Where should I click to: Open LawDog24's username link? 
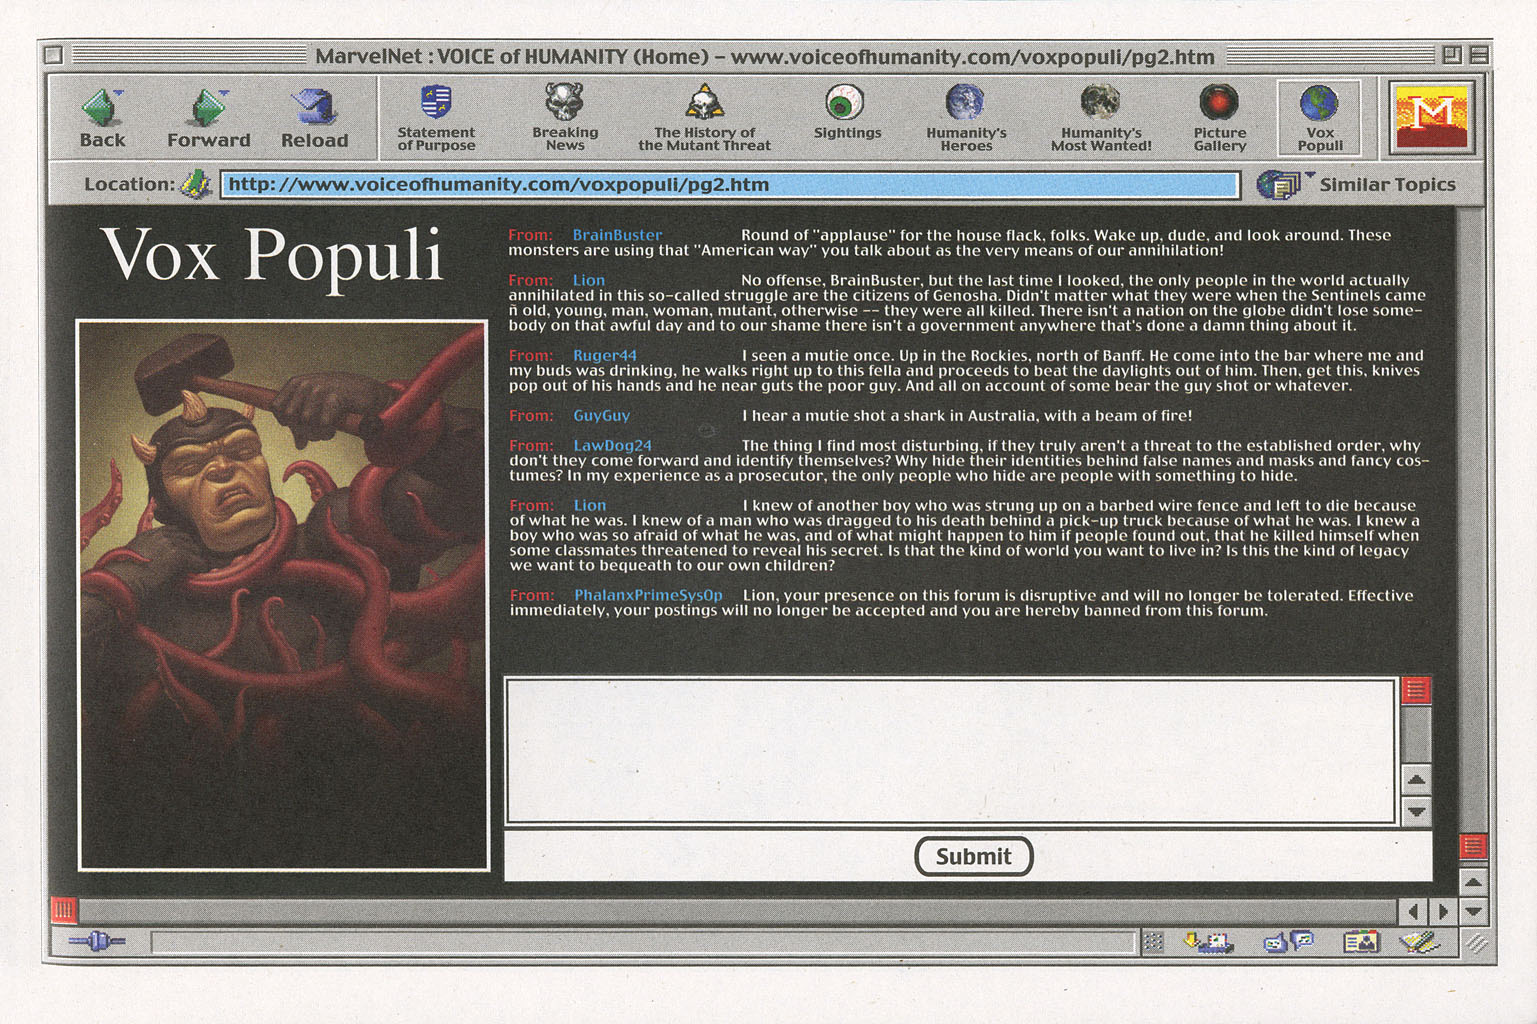coord(612,445)
